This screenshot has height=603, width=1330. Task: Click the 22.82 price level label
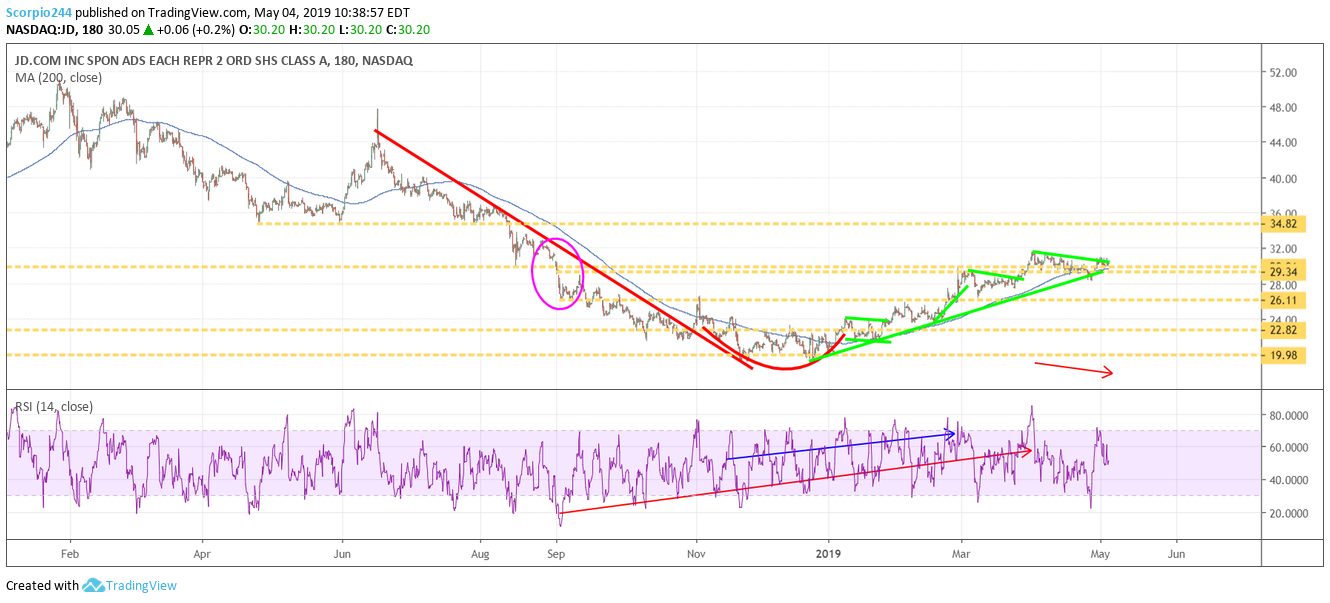tap(1284, 330)
